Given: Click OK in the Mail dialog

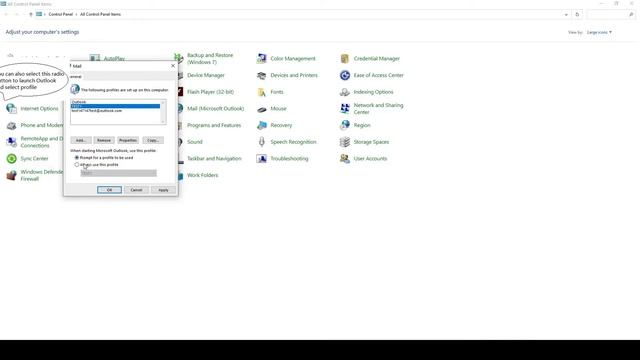Looking at the screenshot, I should click(x=109, y=190).
